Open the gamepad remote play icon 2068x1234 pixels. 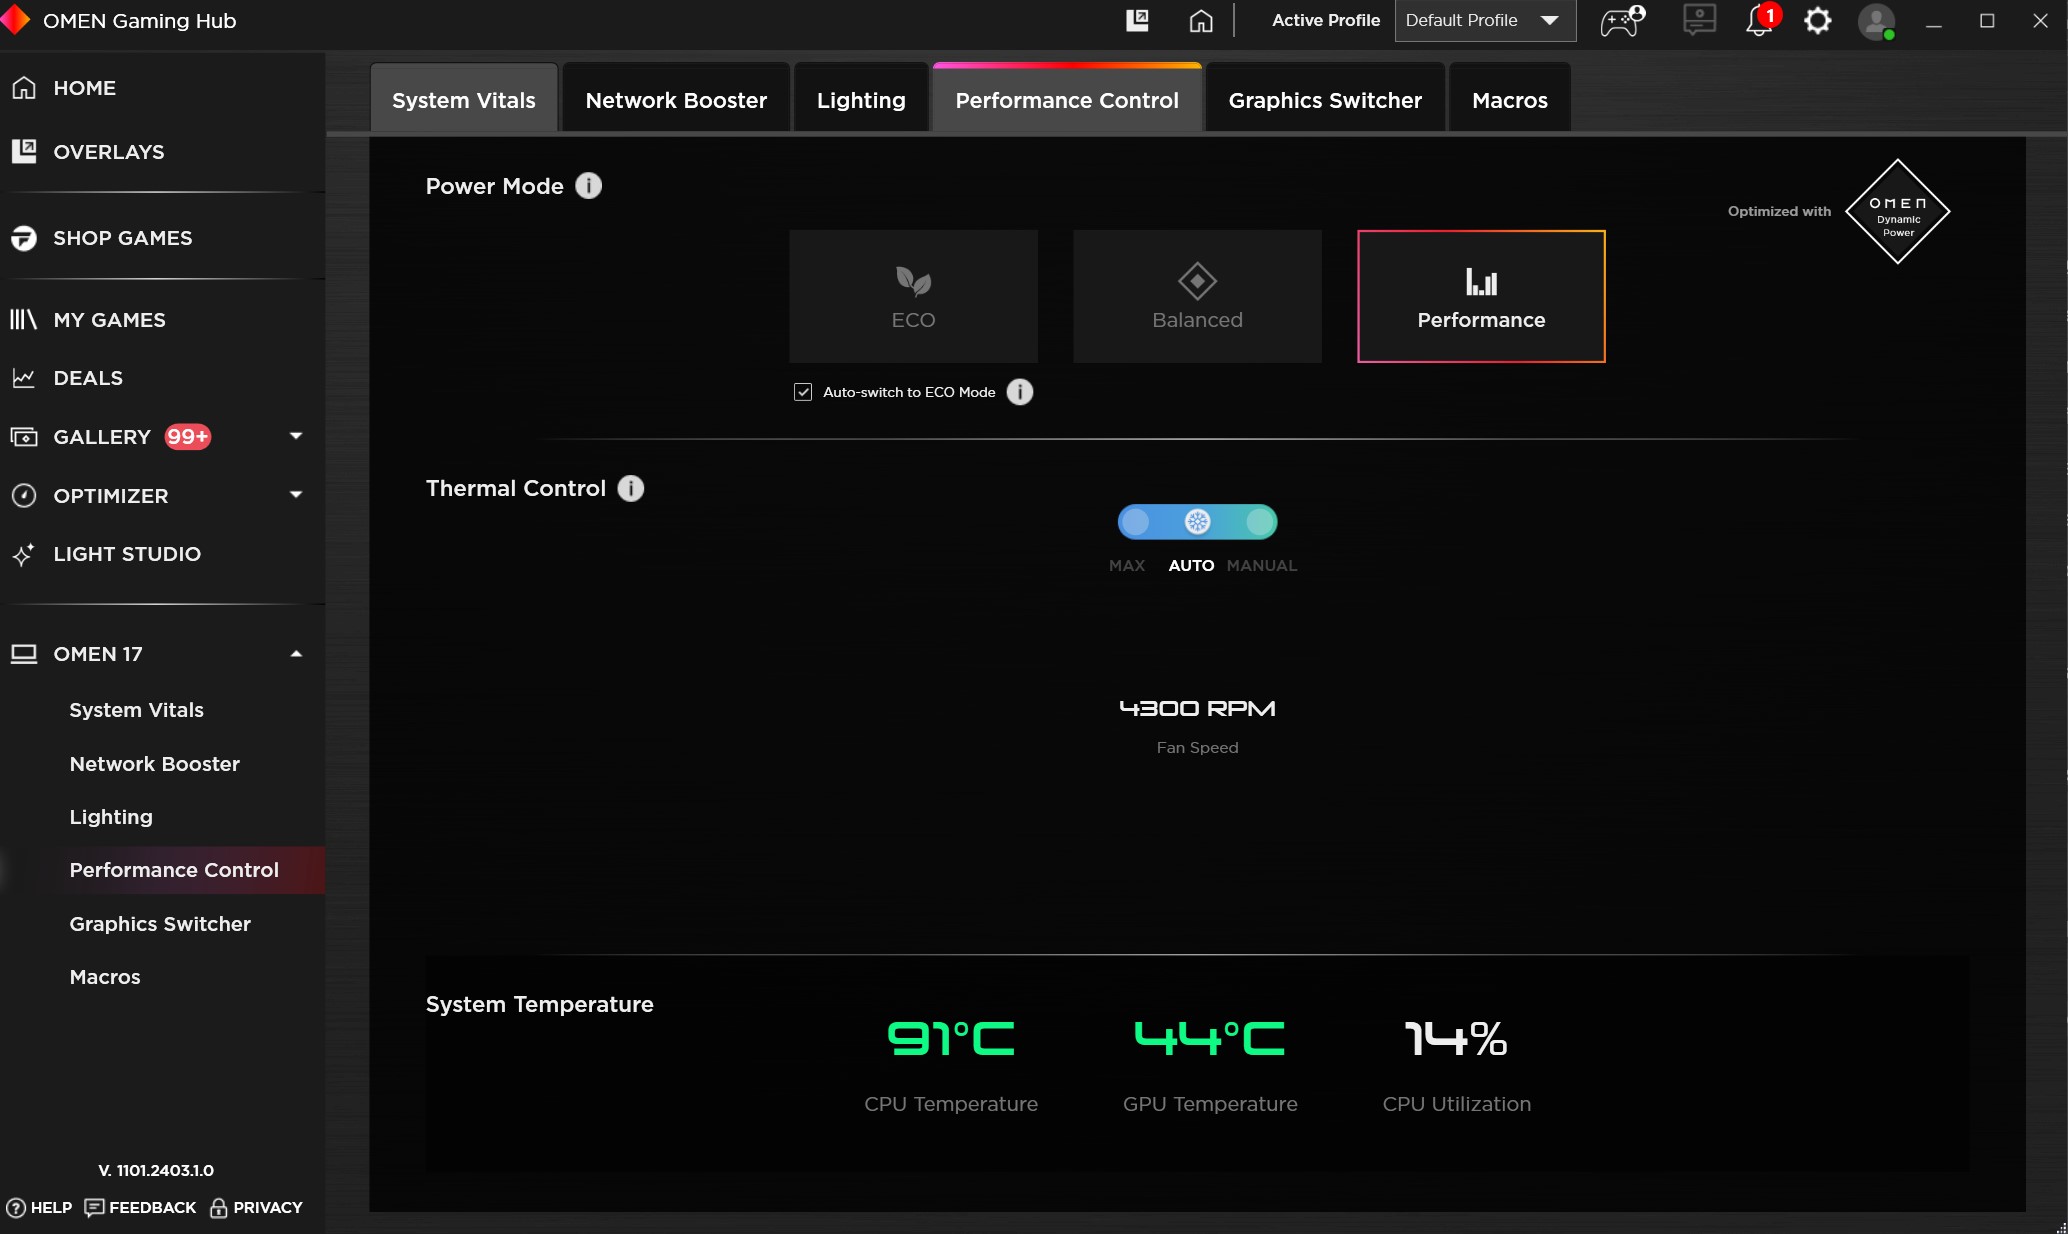1622,20
